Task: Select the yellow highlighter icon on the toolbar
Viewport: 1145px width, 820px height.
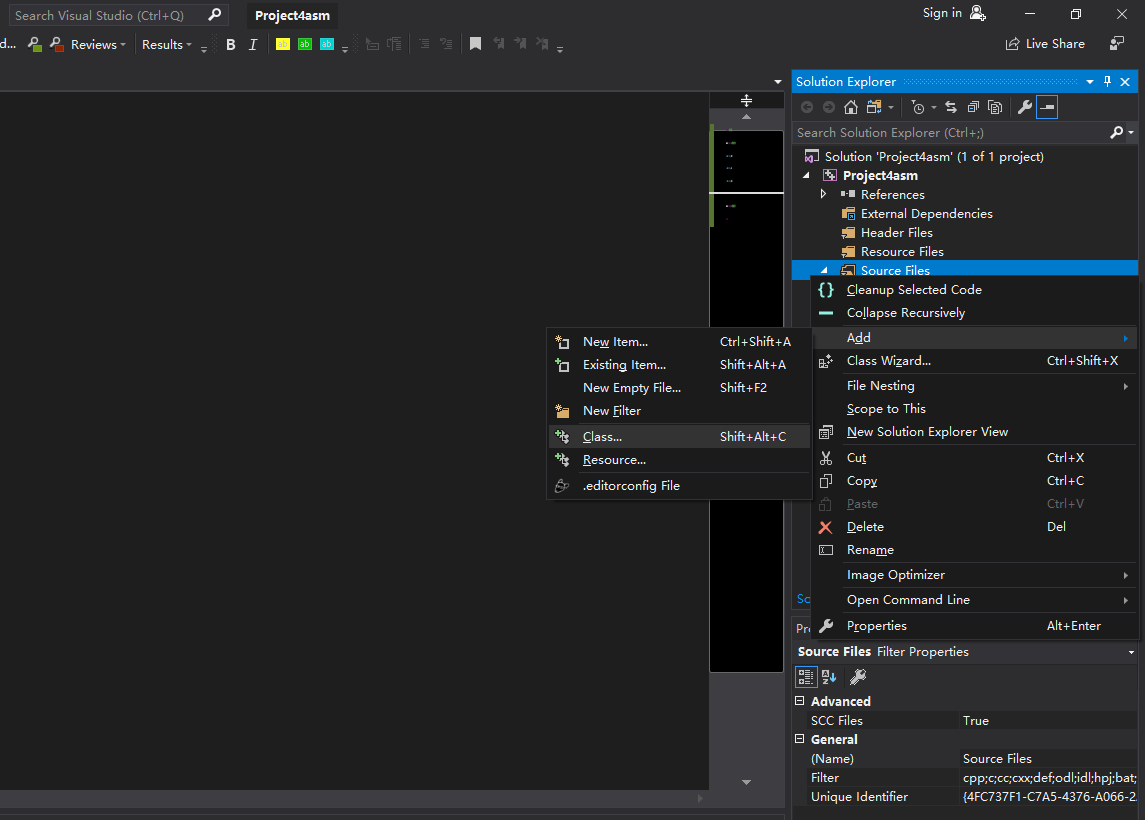Action: click(x=281, y=44)
